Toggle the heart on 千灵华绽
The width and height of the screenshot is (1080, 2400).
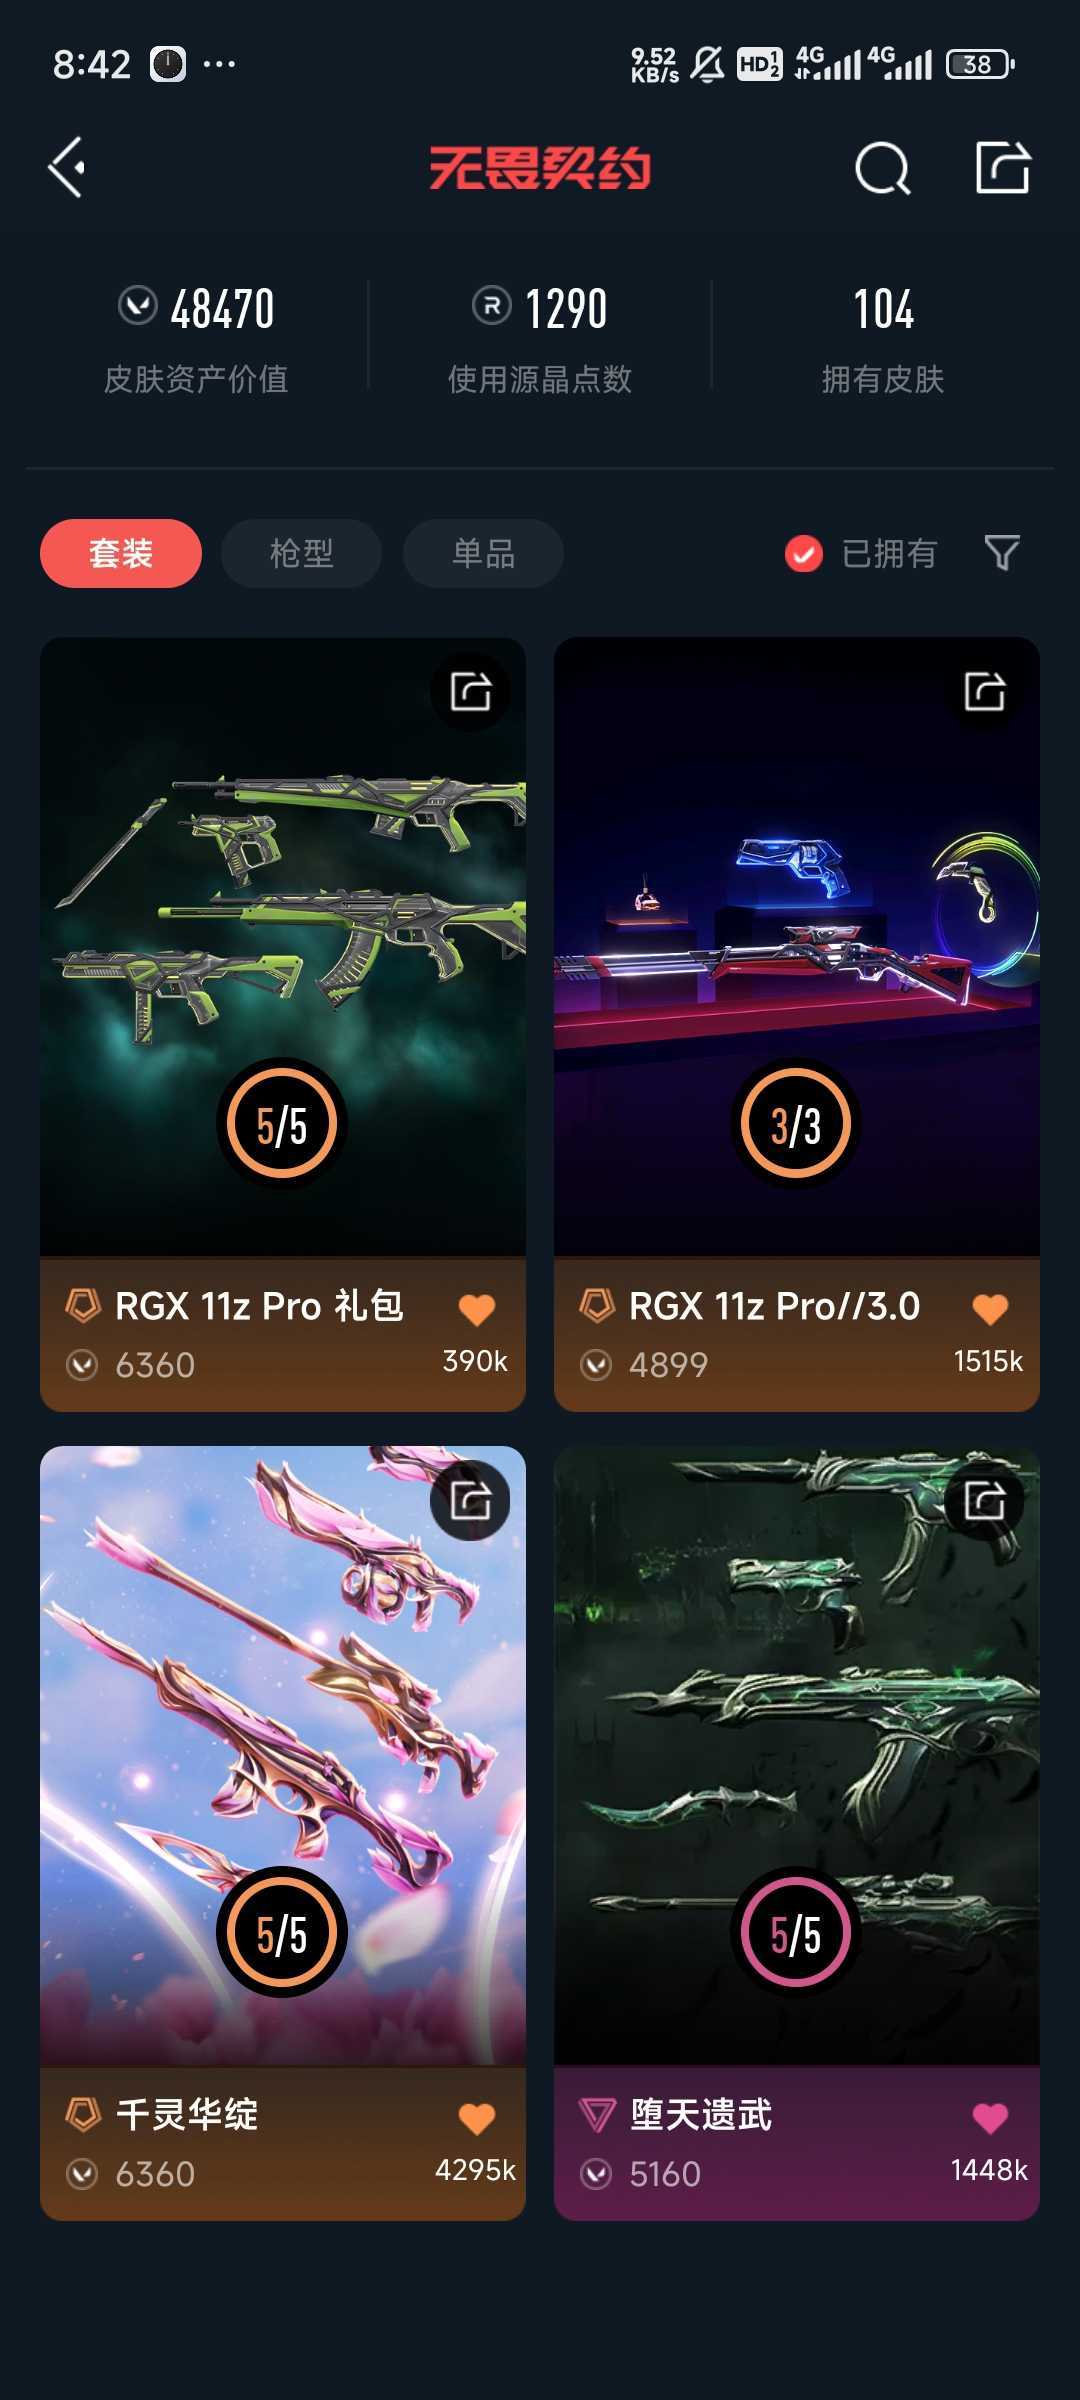tap(477, 2118)
